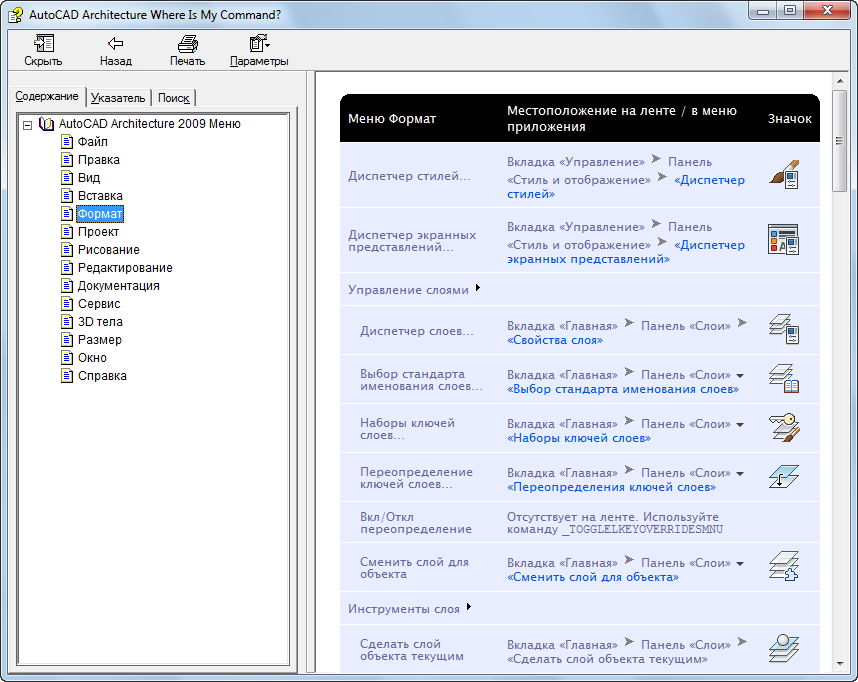Image resolution: width=858 pixels, height=682 pixels.
Task: Click the help window title bar icon
Action: (15, 14)
